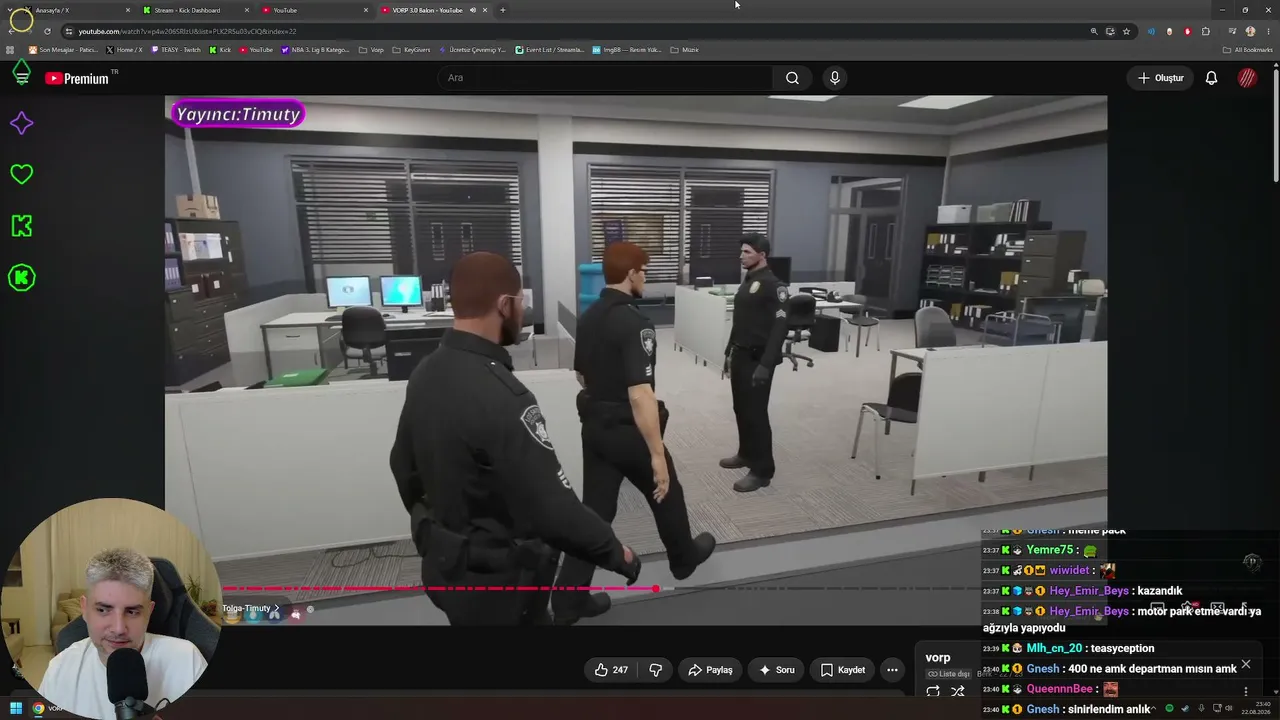Open Chrome profile avatar
The height and width of the screenshot is (720, 1280).
click(1250, 31)
